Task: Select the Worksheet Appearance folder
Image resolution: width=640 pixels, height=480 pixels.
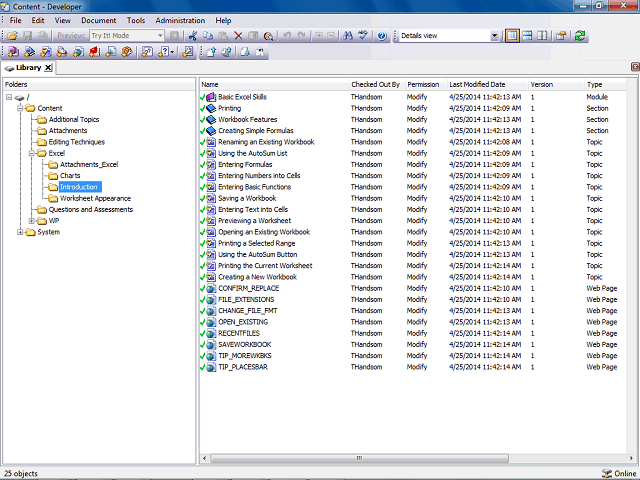Action: [96, 198]
